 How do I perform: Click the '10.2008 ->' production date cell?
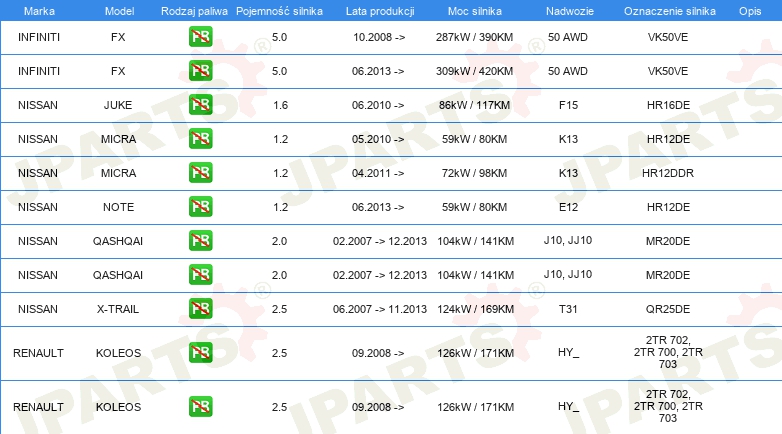point(379,37)
